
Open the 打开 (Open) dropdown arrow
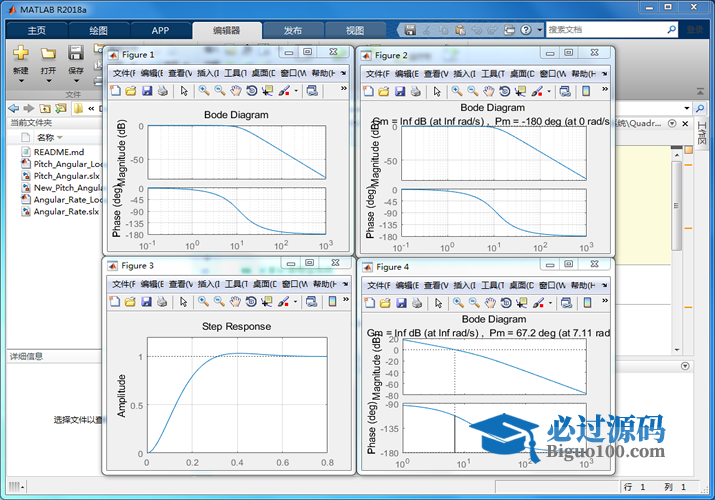point(48,82)
